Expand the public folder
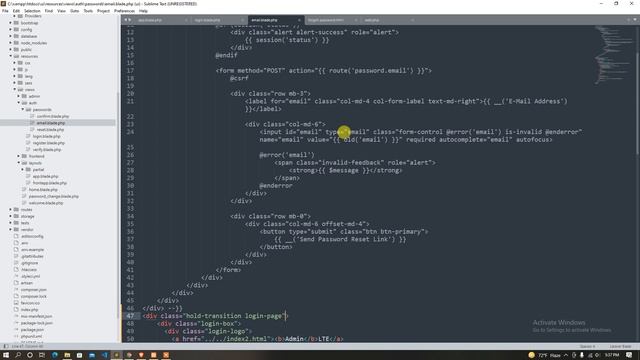 tap(11, 49)
